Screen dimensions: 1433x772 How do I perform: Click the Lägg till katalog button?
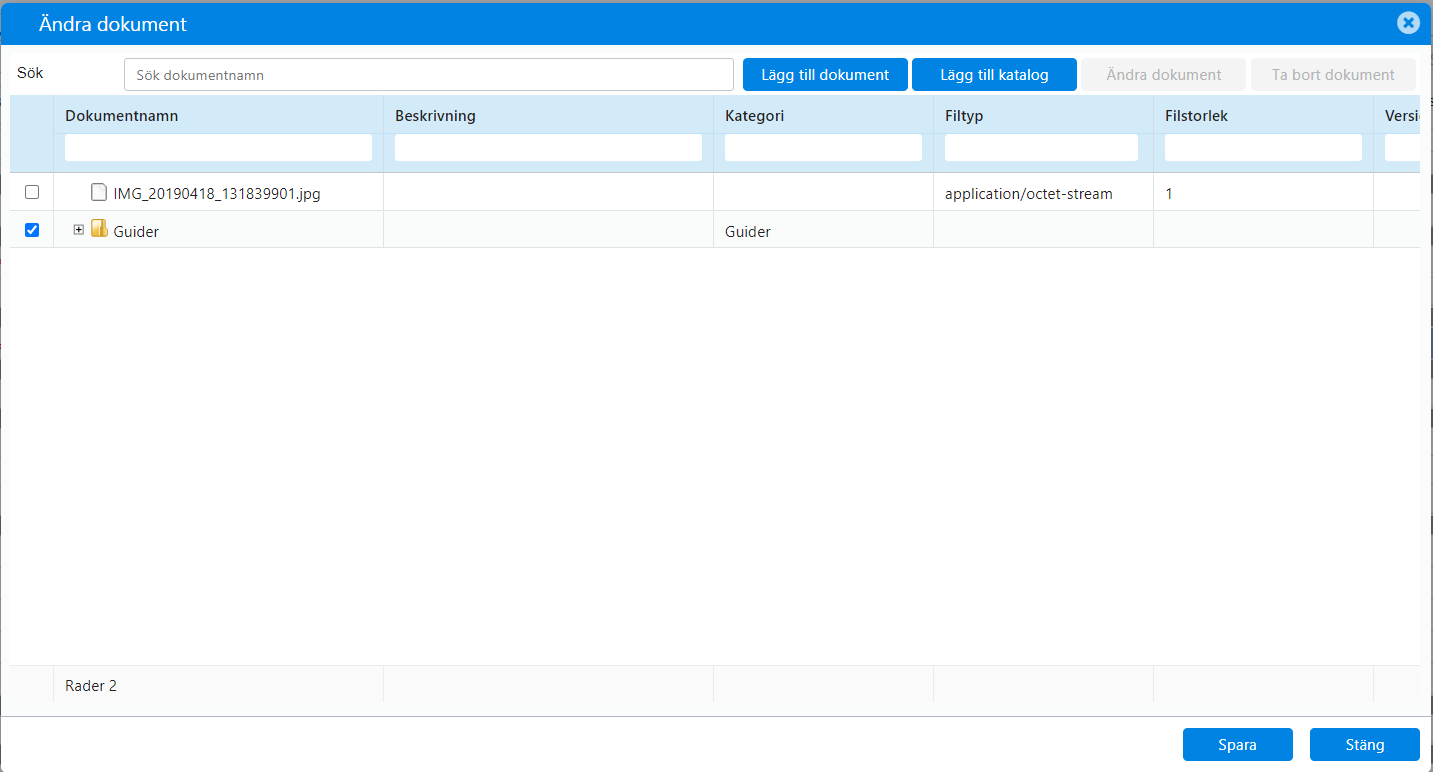coord(994,75)
